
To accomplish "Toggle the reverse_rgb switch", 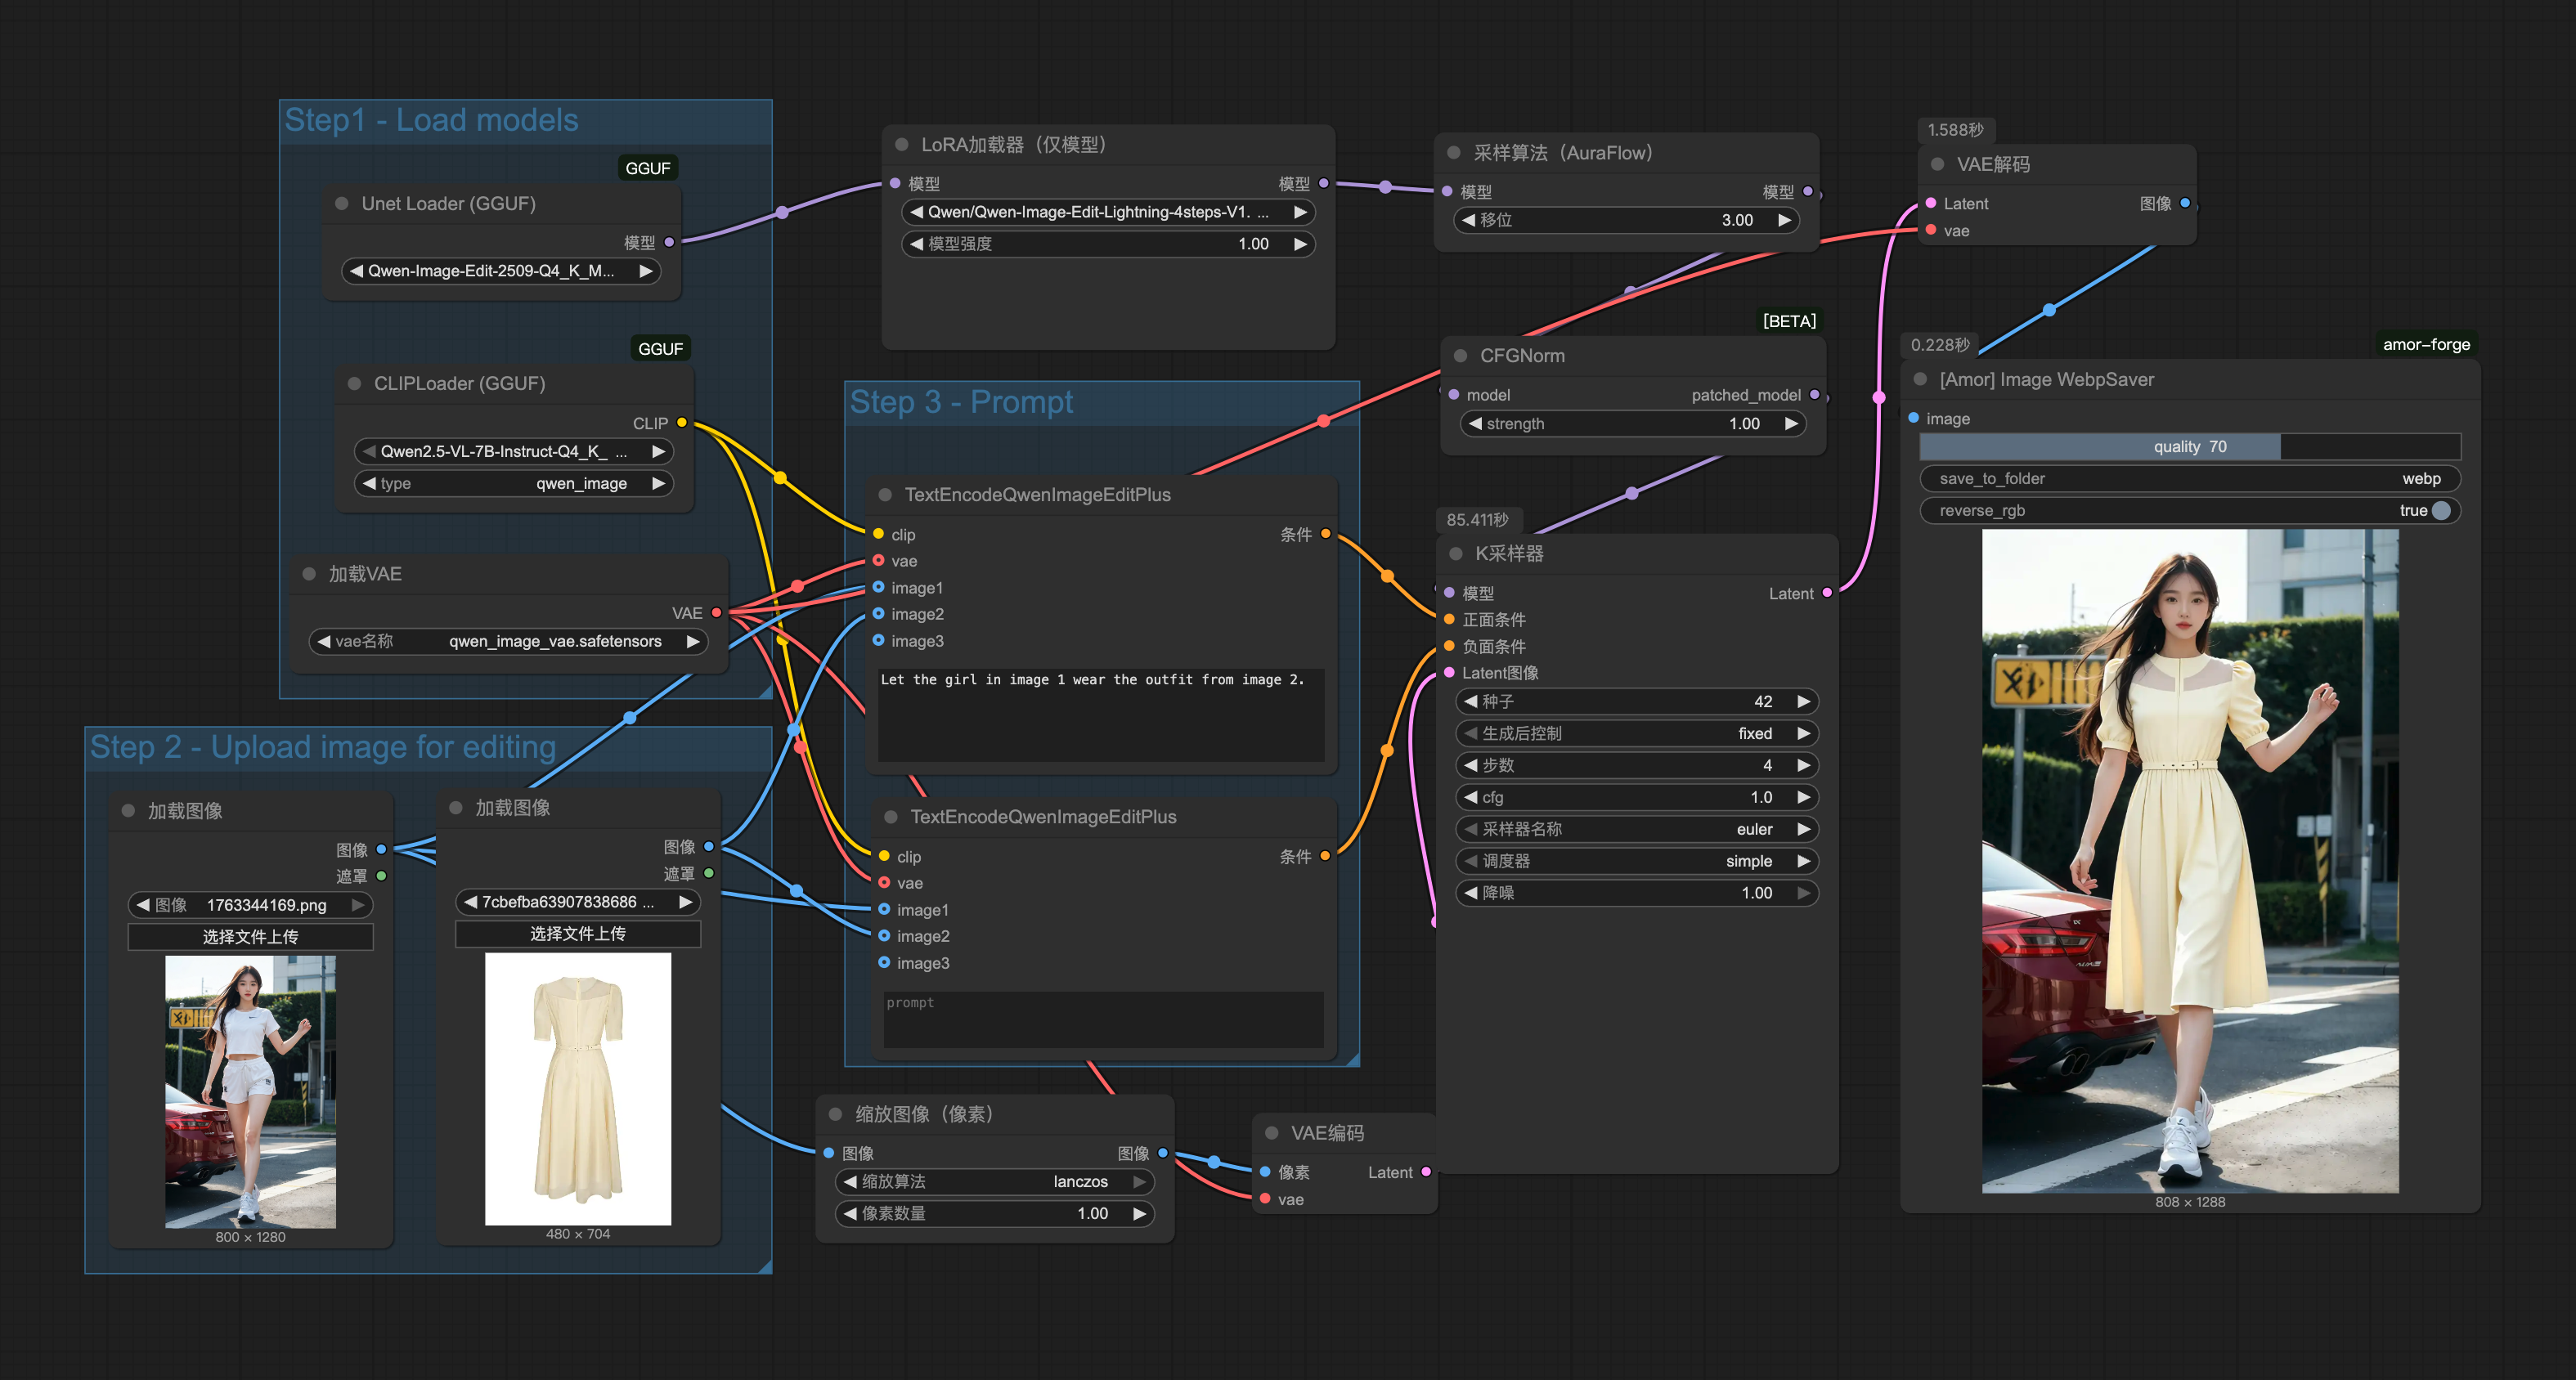I will pyautogui.click(x=2440, y=510).
